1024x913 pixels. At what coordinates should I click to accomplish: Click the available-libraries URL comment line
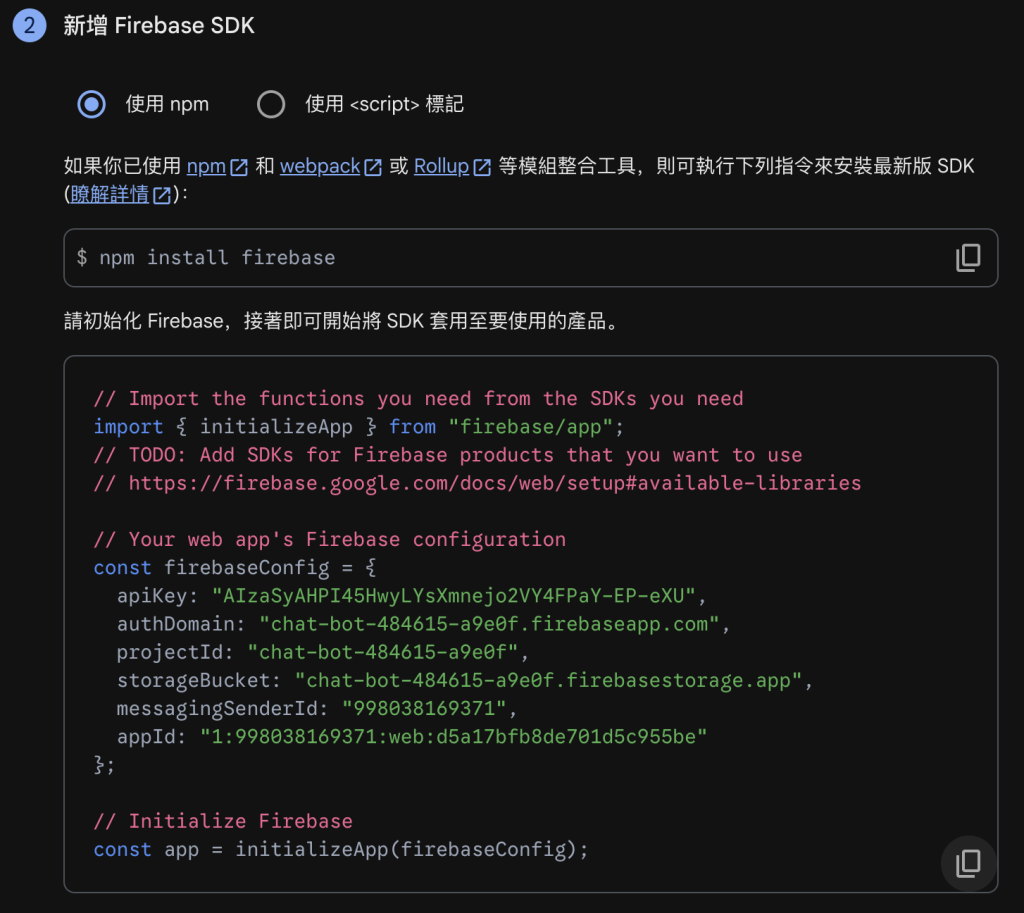477,483
